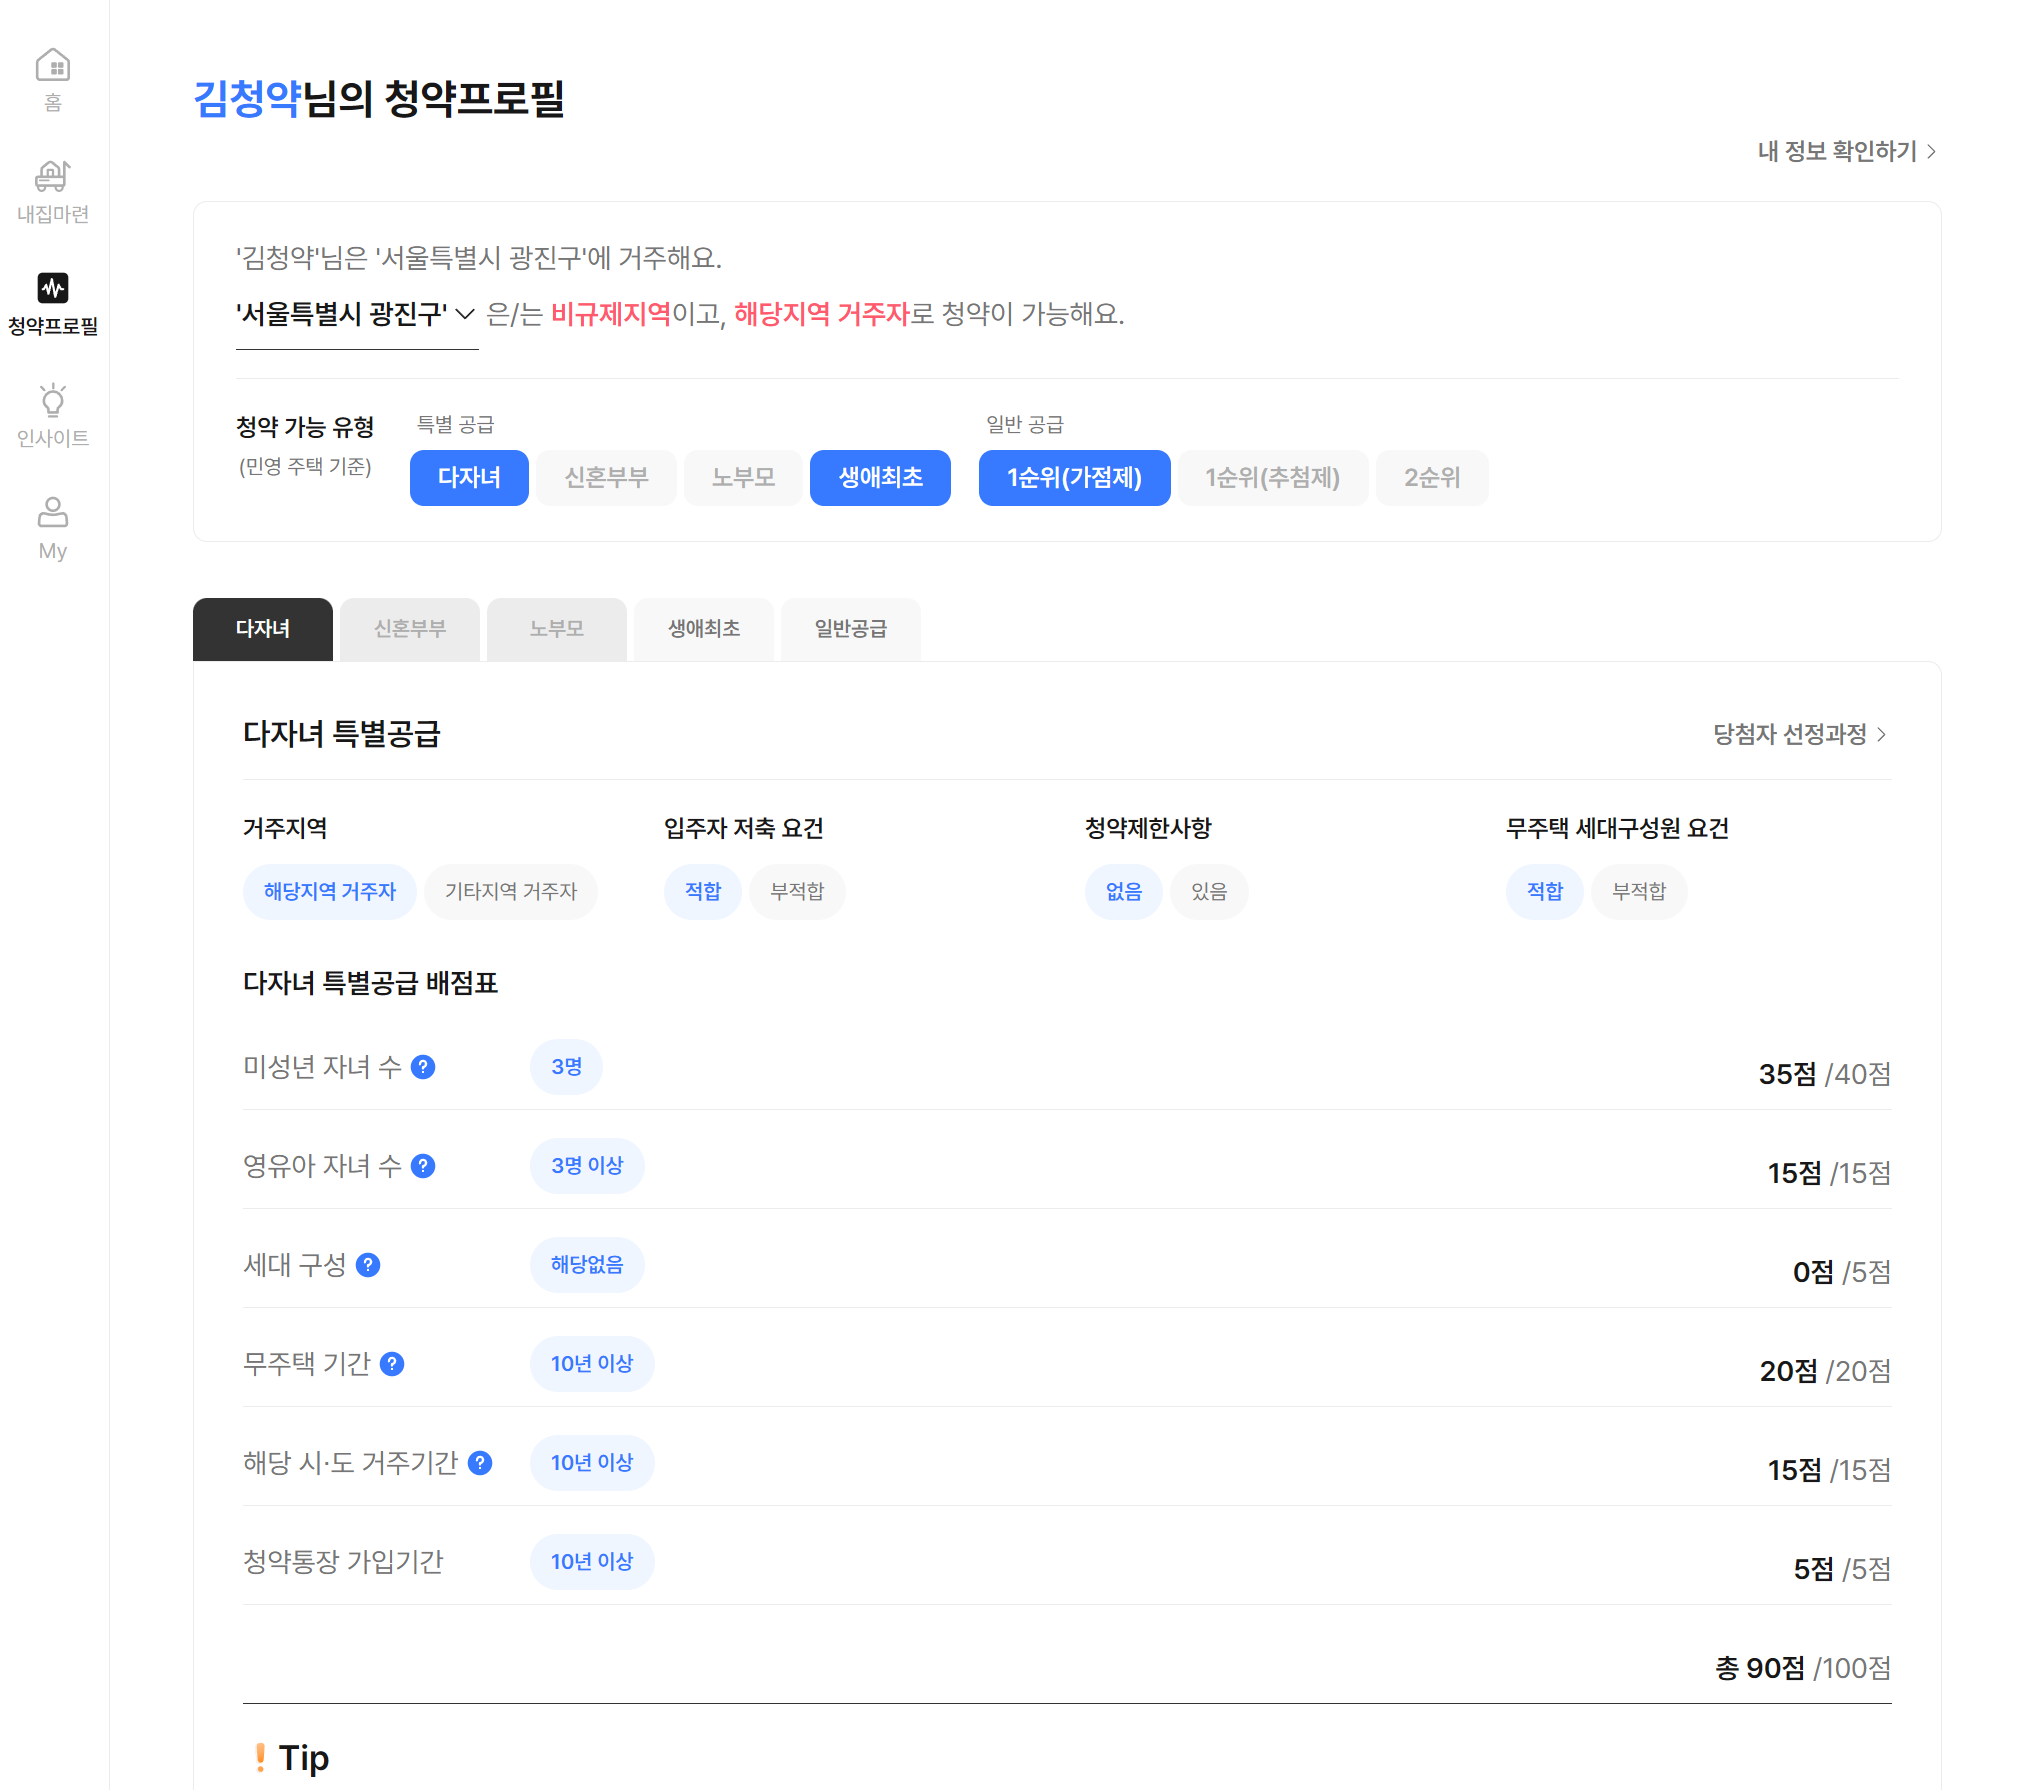Click the 35점 /40점 score
Viewport: 2020px width, 1790px height.
(x=1825, y=1074)
